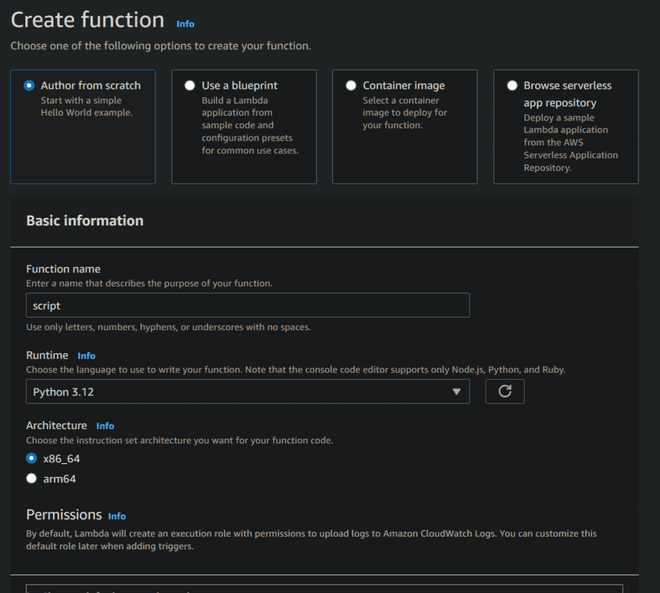Open Info link beside Create function
The image size is (660, 593).
pos(185,23)
